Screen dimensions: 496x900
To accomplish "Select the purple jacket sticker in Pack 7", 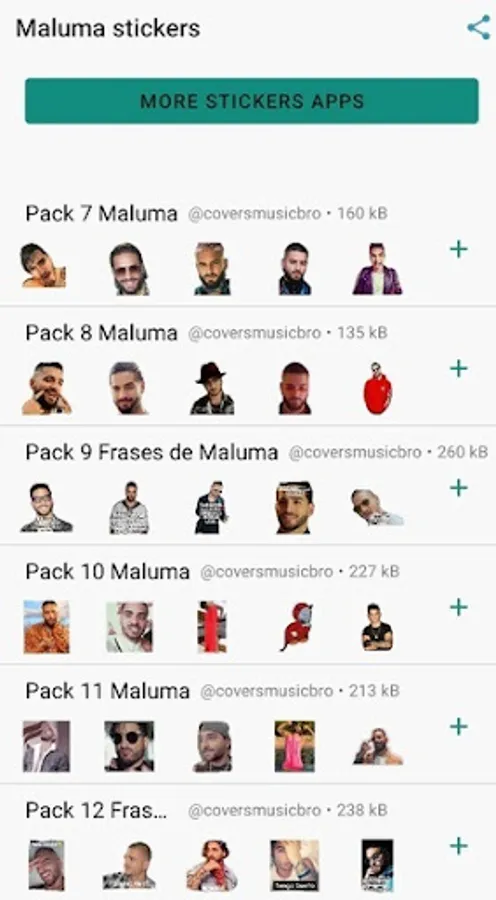I will coord(377,269).
